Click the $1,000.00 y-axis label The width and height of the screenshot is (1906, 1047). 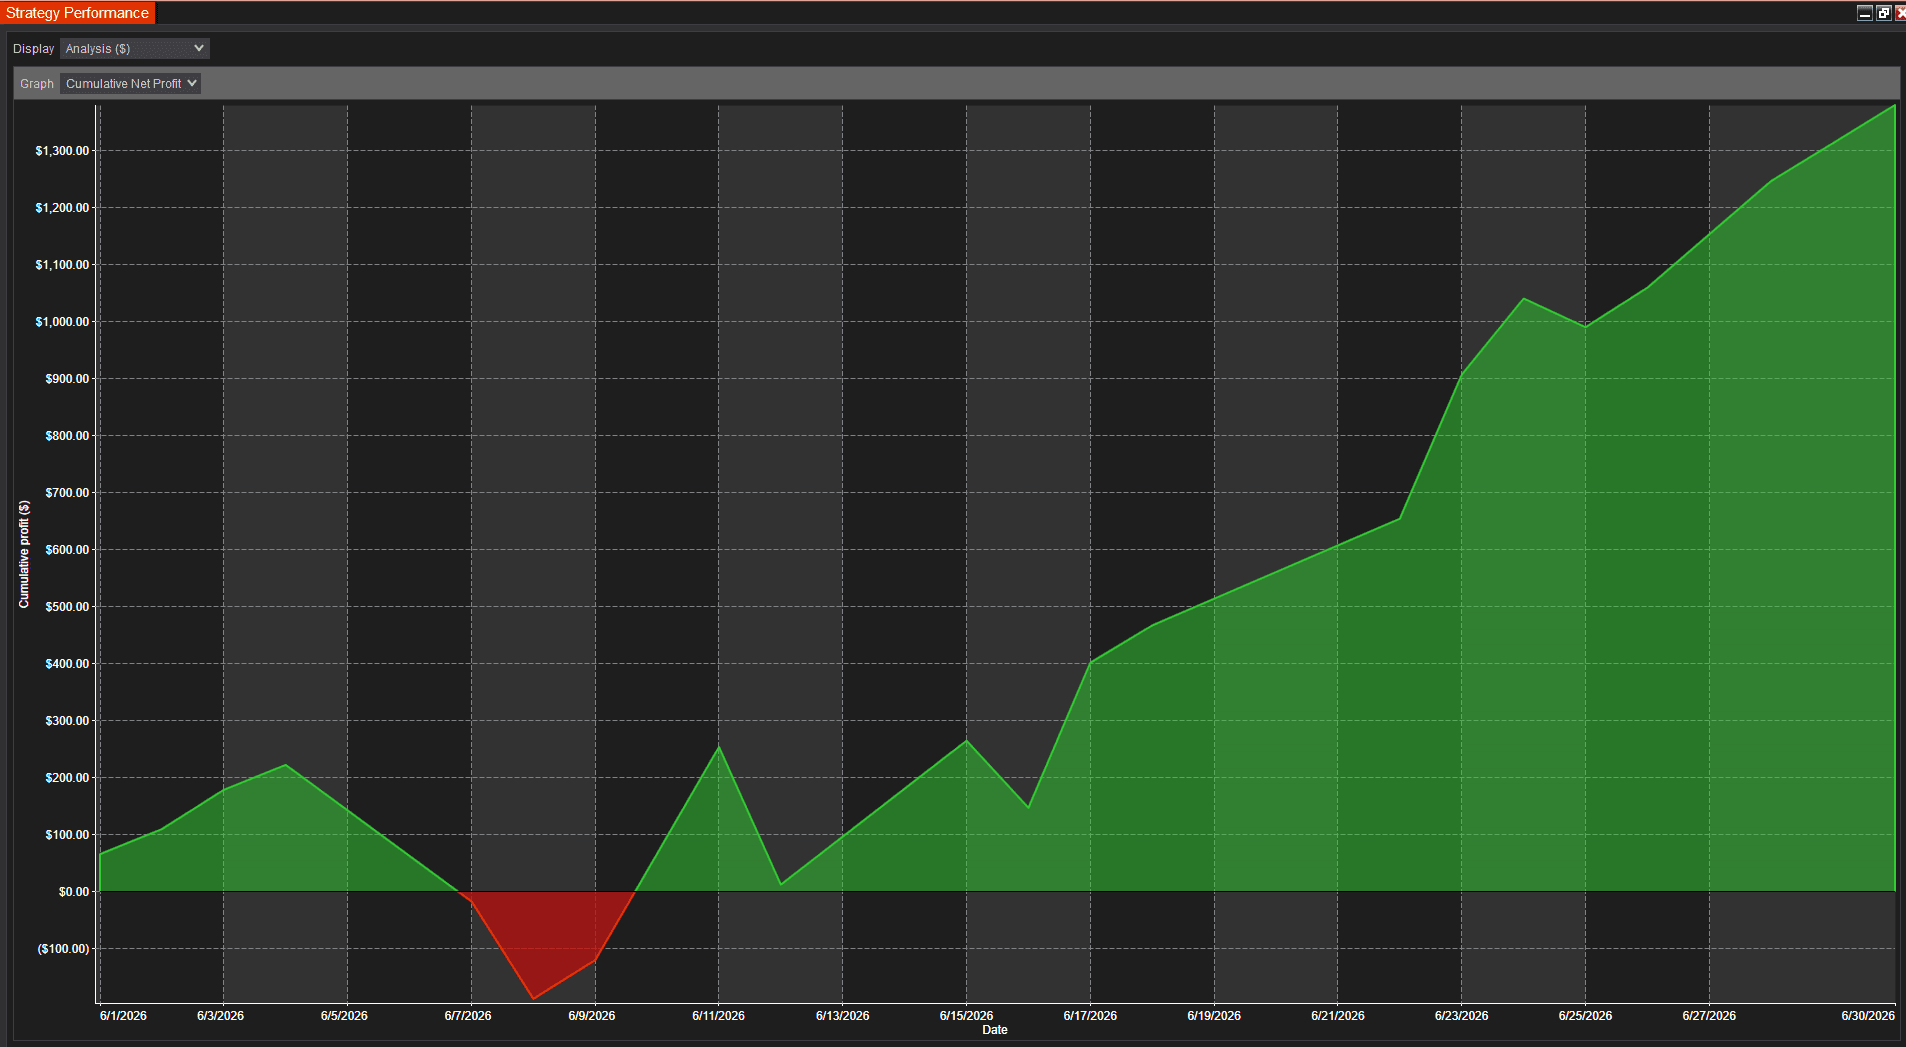(x=62, y=322)
